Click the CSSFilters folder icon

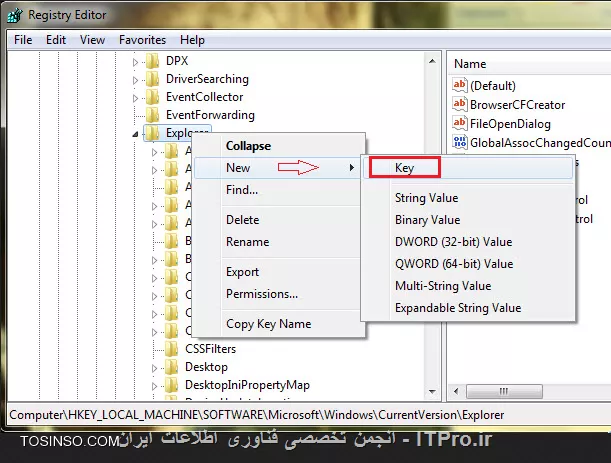click(171, 349)
